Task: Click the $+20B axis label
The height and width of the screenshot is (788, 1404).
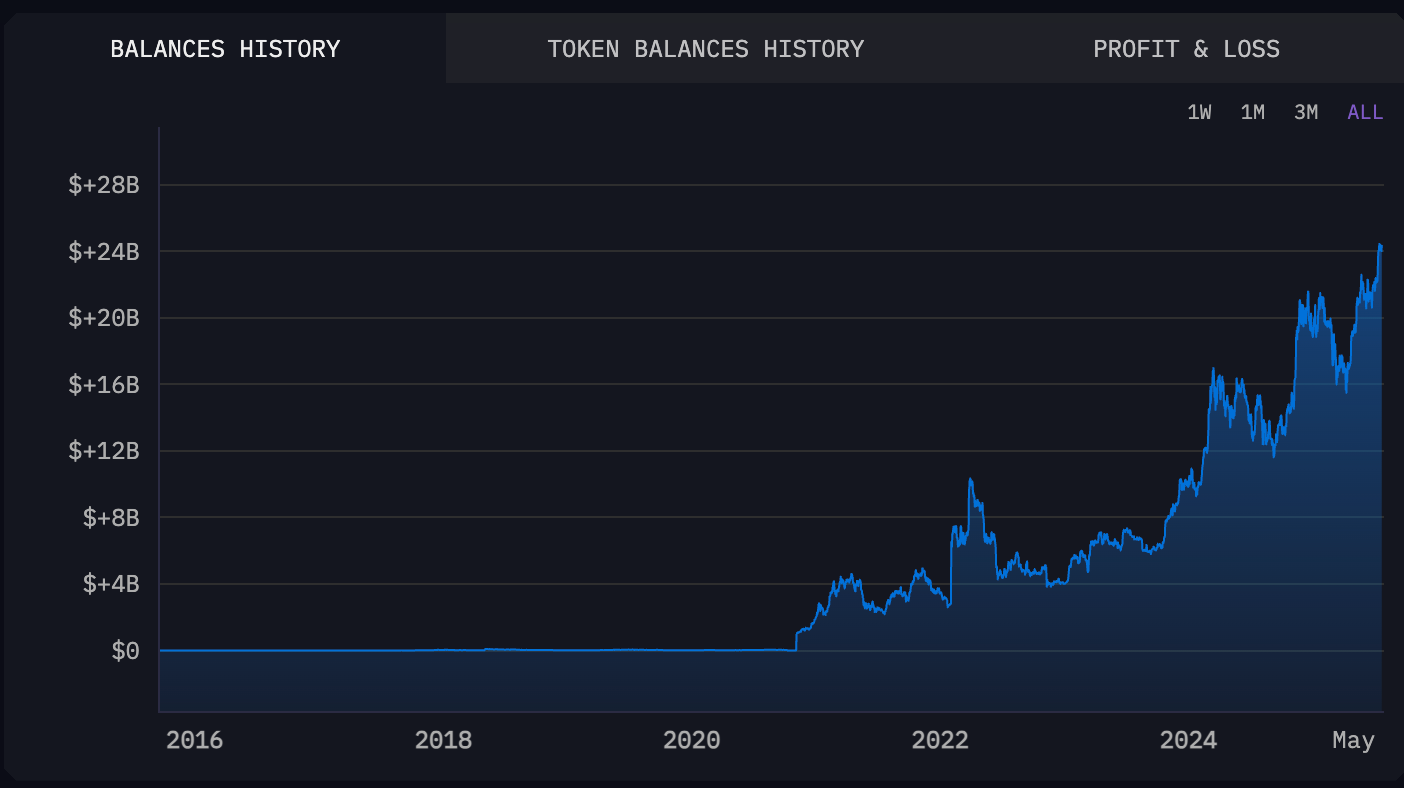Action: pyautogui.click(x=103, y=318)
